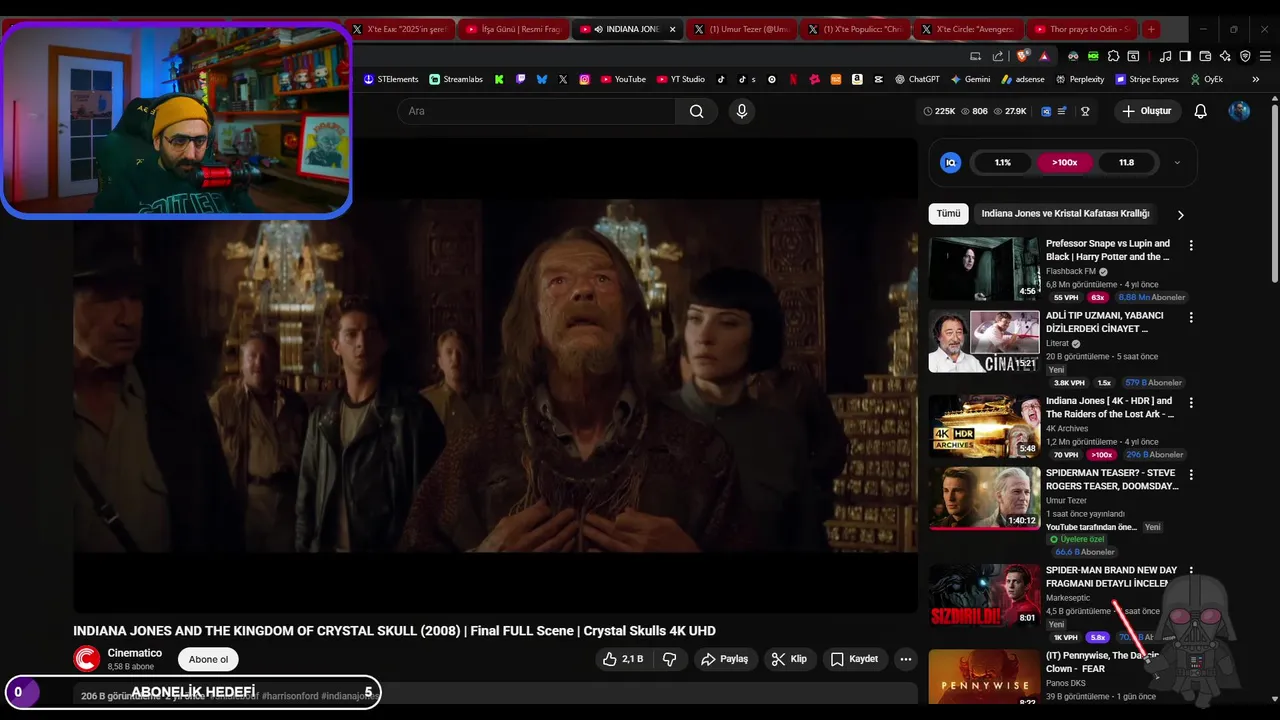This screenshot has height=720, width=1280.
Task: Open the account avatar menu
Action: tap(1239, 111)
